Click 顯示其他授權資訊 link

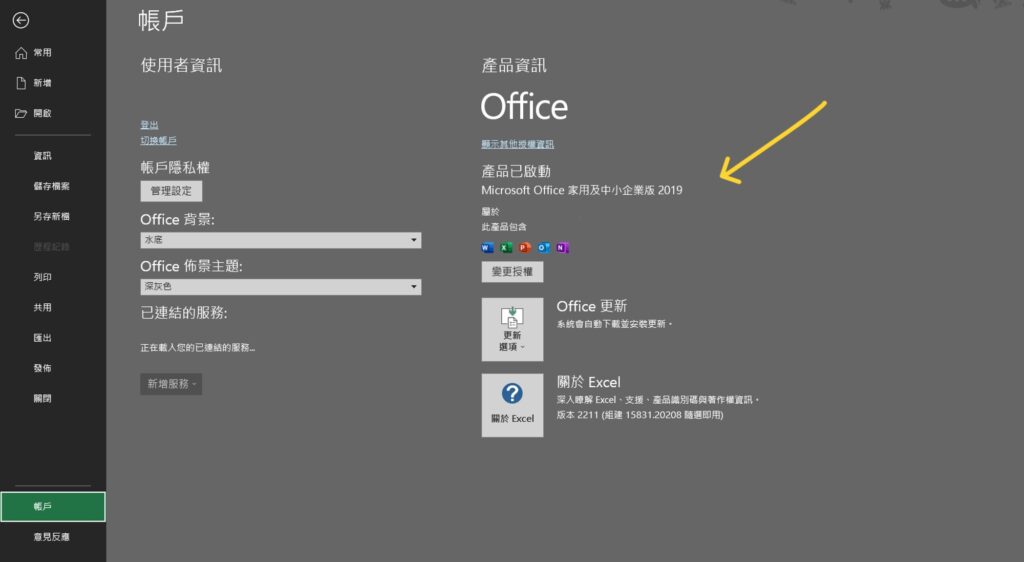point(517,144)
